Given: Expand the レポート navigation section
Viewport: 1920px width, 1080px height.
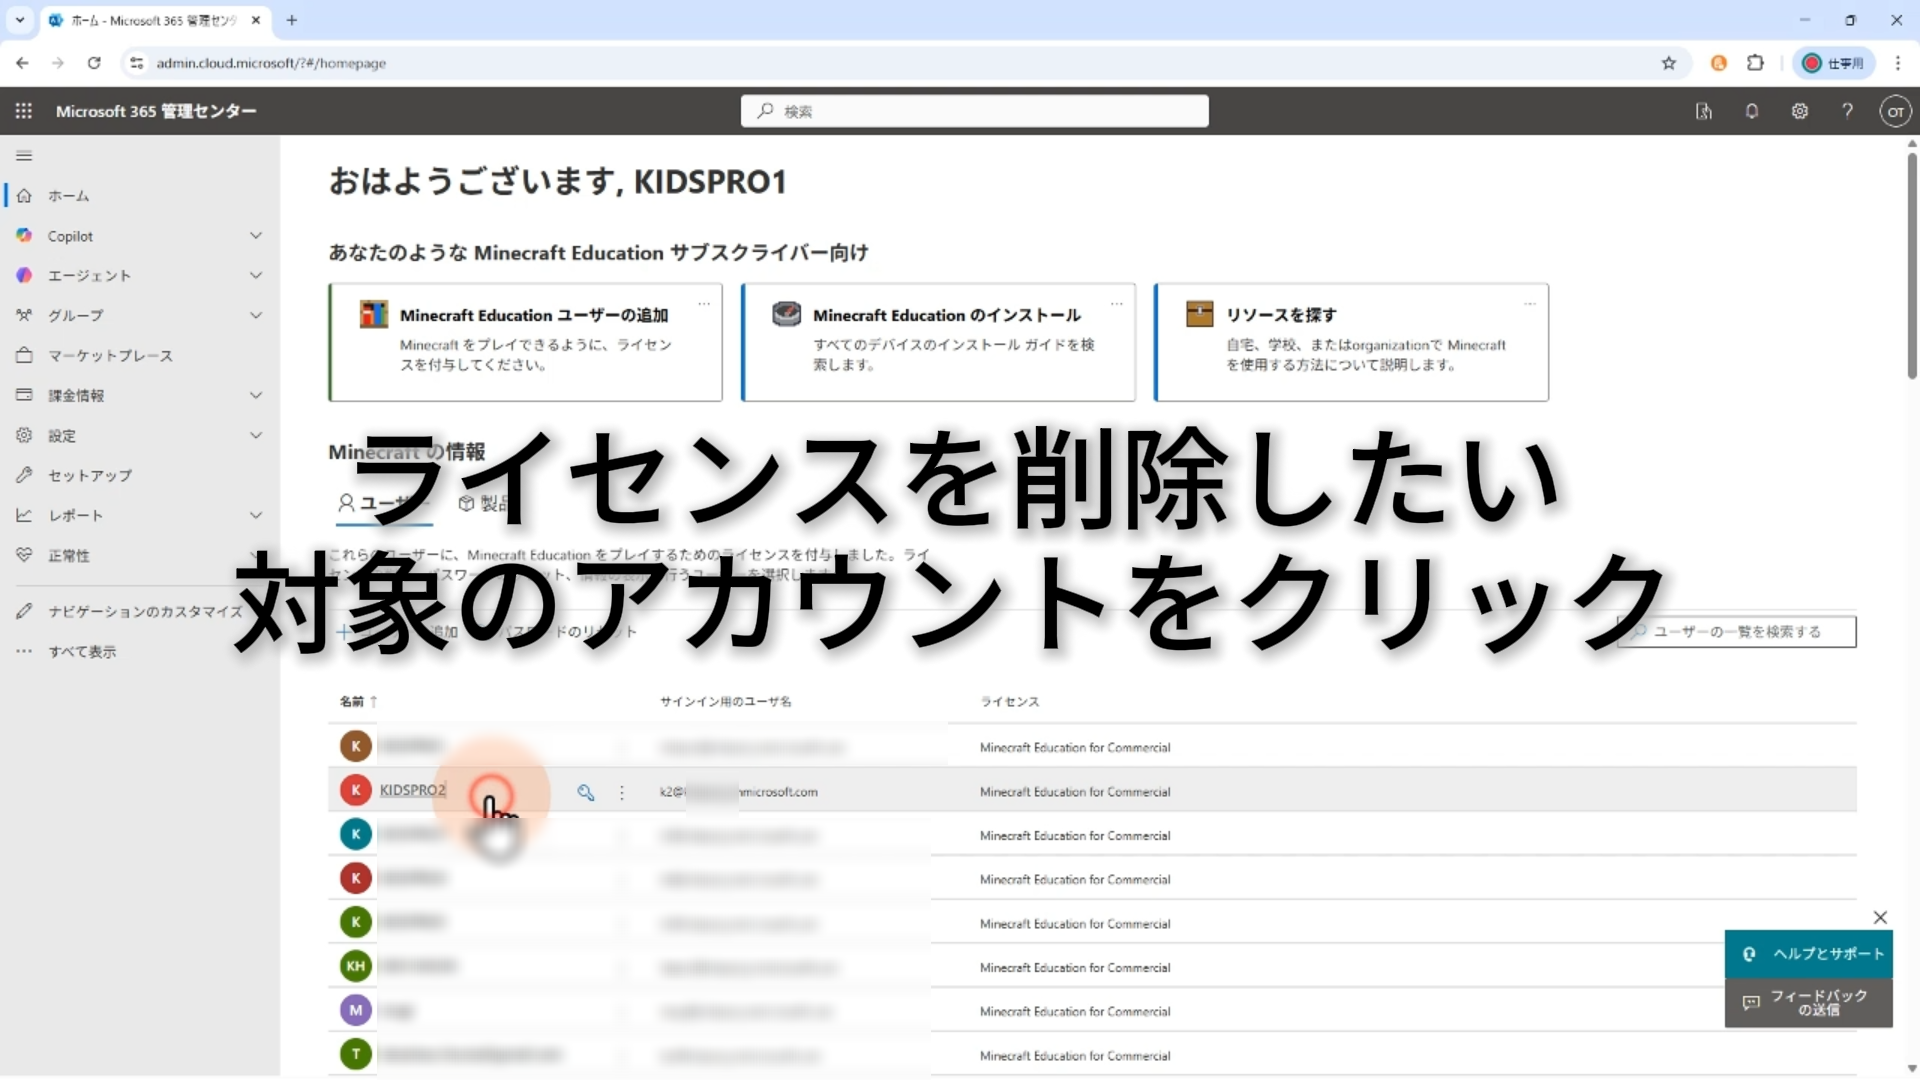Looking at the screenshot, I should (x=256, y=515).
